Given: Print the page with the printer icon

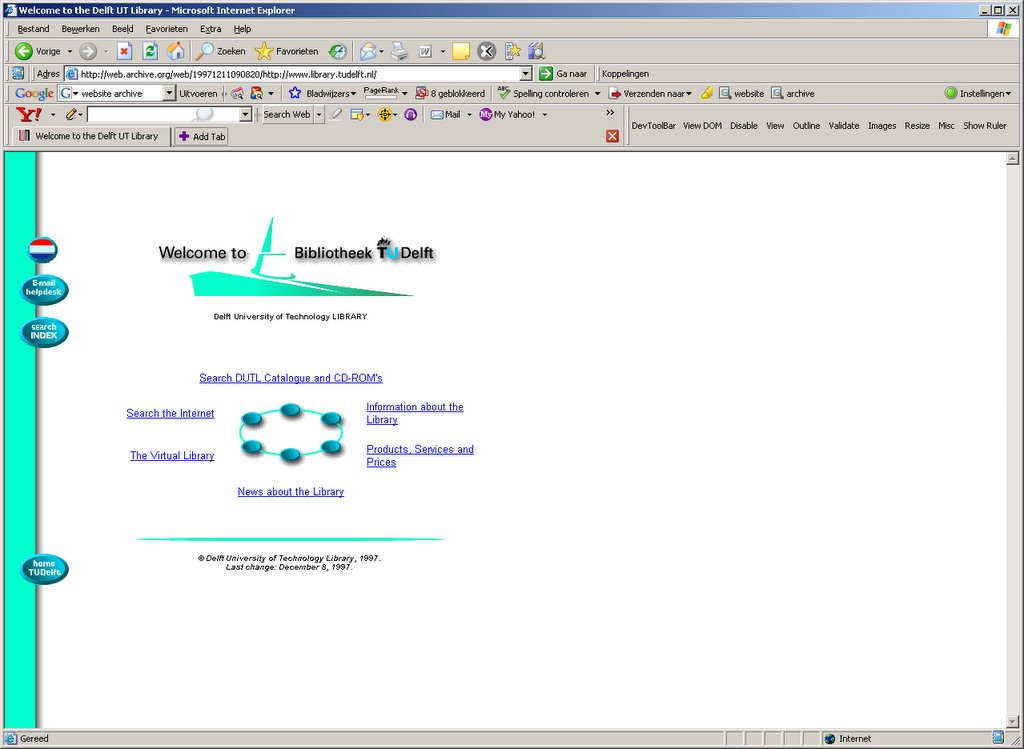Looking at the screenshot, I should pos(399,51).
